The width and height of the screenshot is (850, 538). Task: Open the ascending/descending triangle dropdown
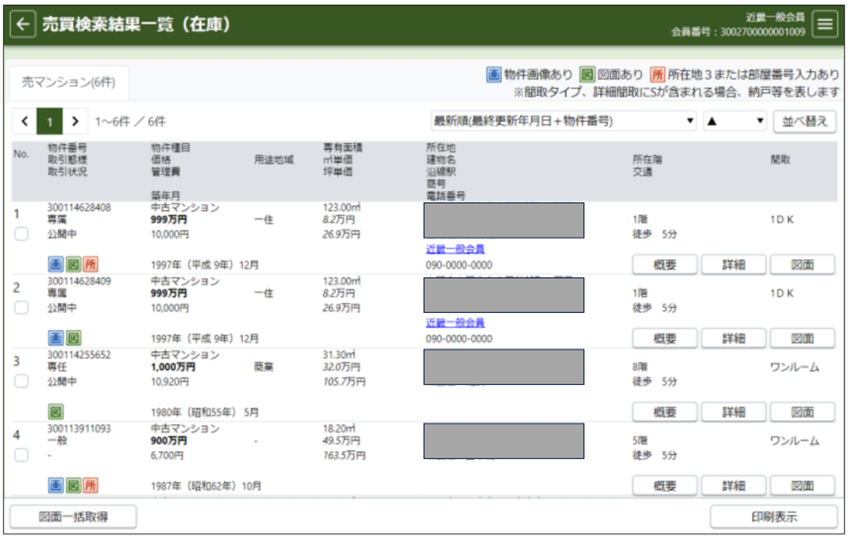click(734, 121)
